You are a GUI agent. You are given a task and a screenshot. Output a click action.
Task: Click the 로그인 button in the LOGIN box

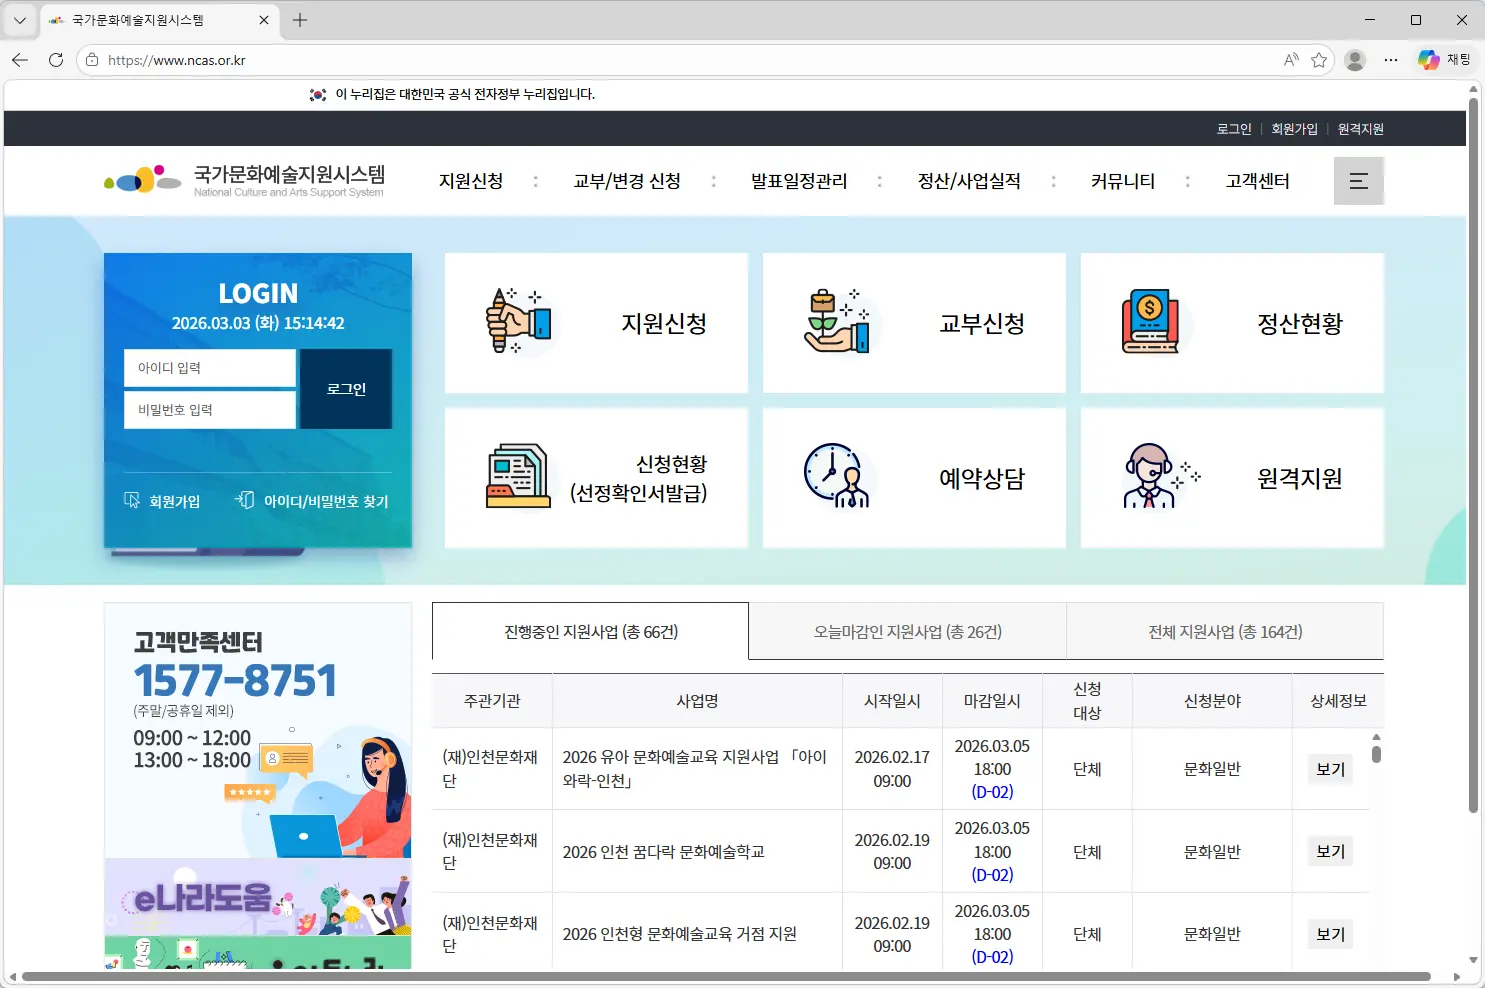[x=344, y=388]
